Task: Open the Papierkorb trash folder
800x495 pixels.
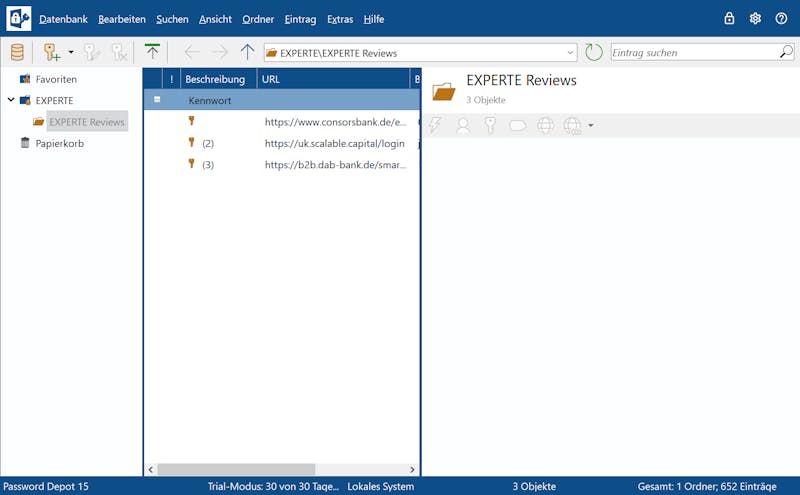Action: [59, 143]
